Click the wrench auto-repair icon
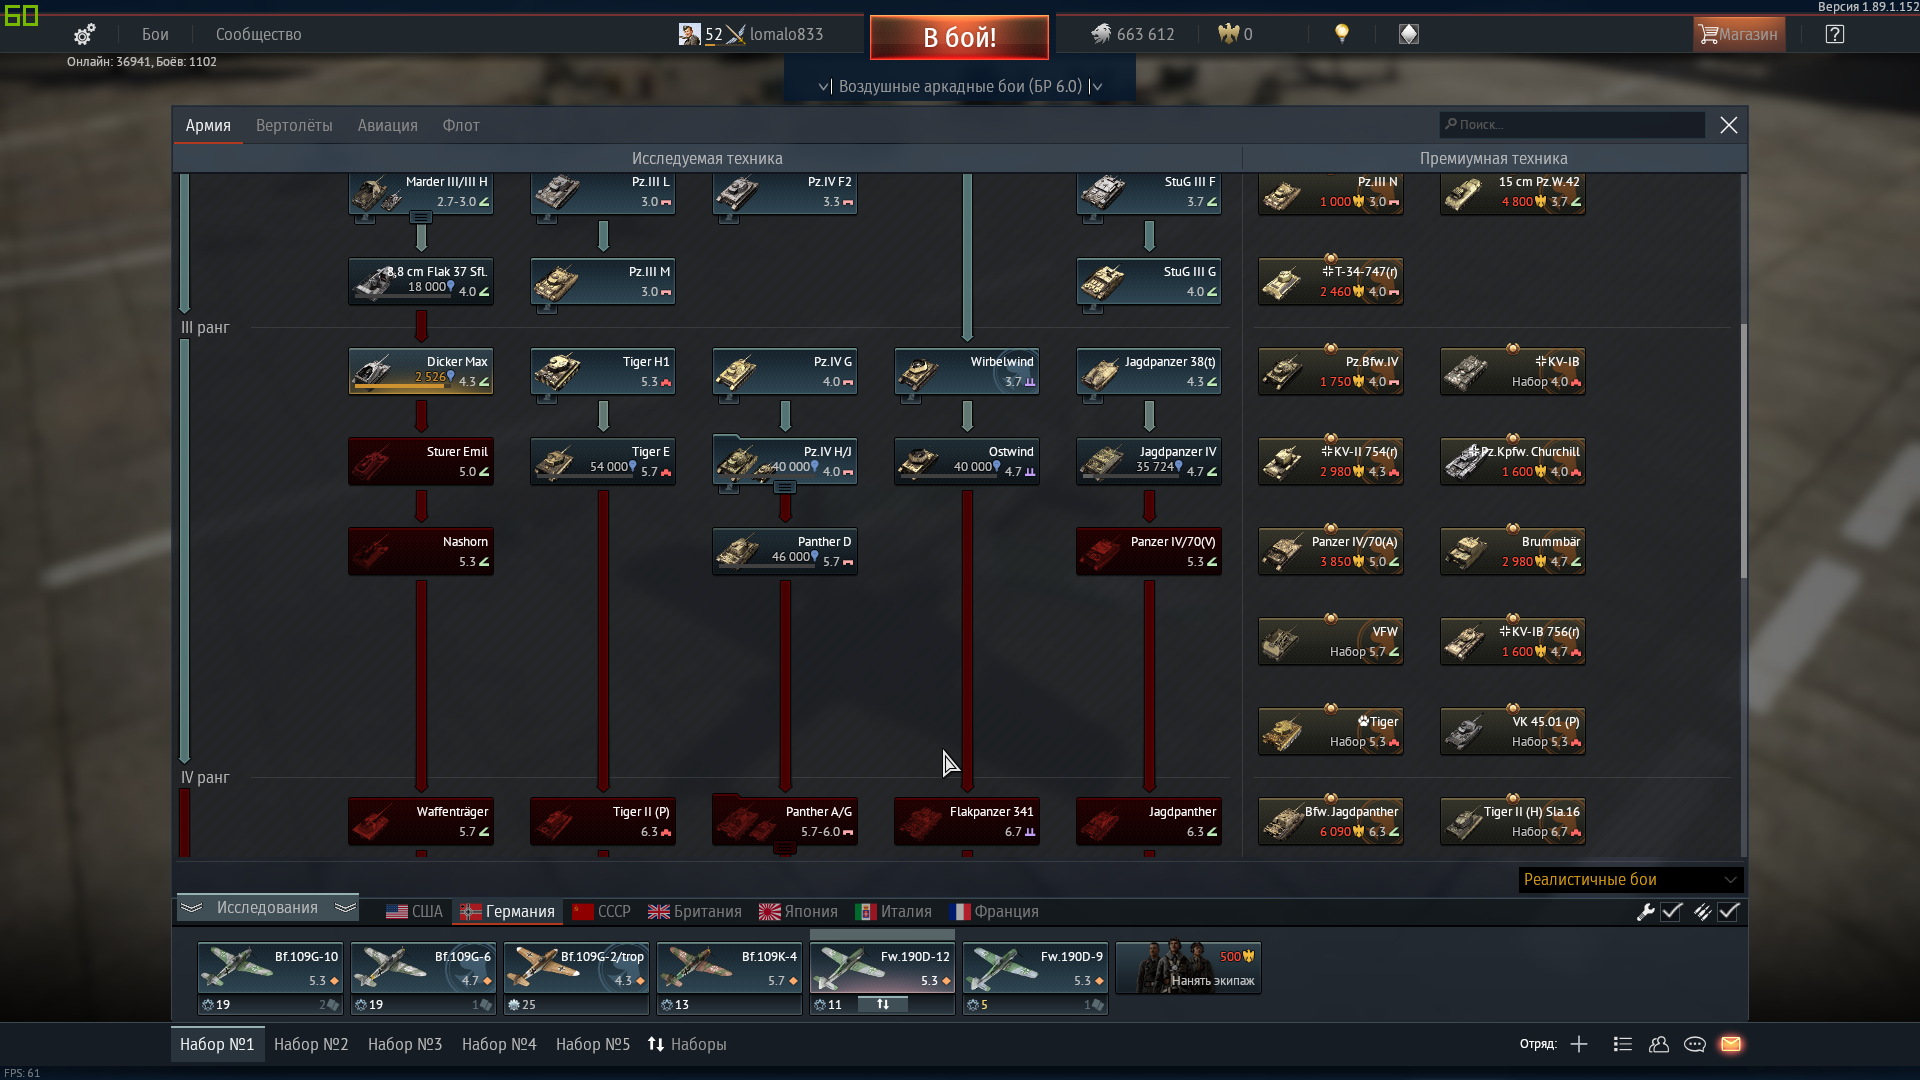The height and width of the screenshot is (1080, 1920). coord(1645,912)
